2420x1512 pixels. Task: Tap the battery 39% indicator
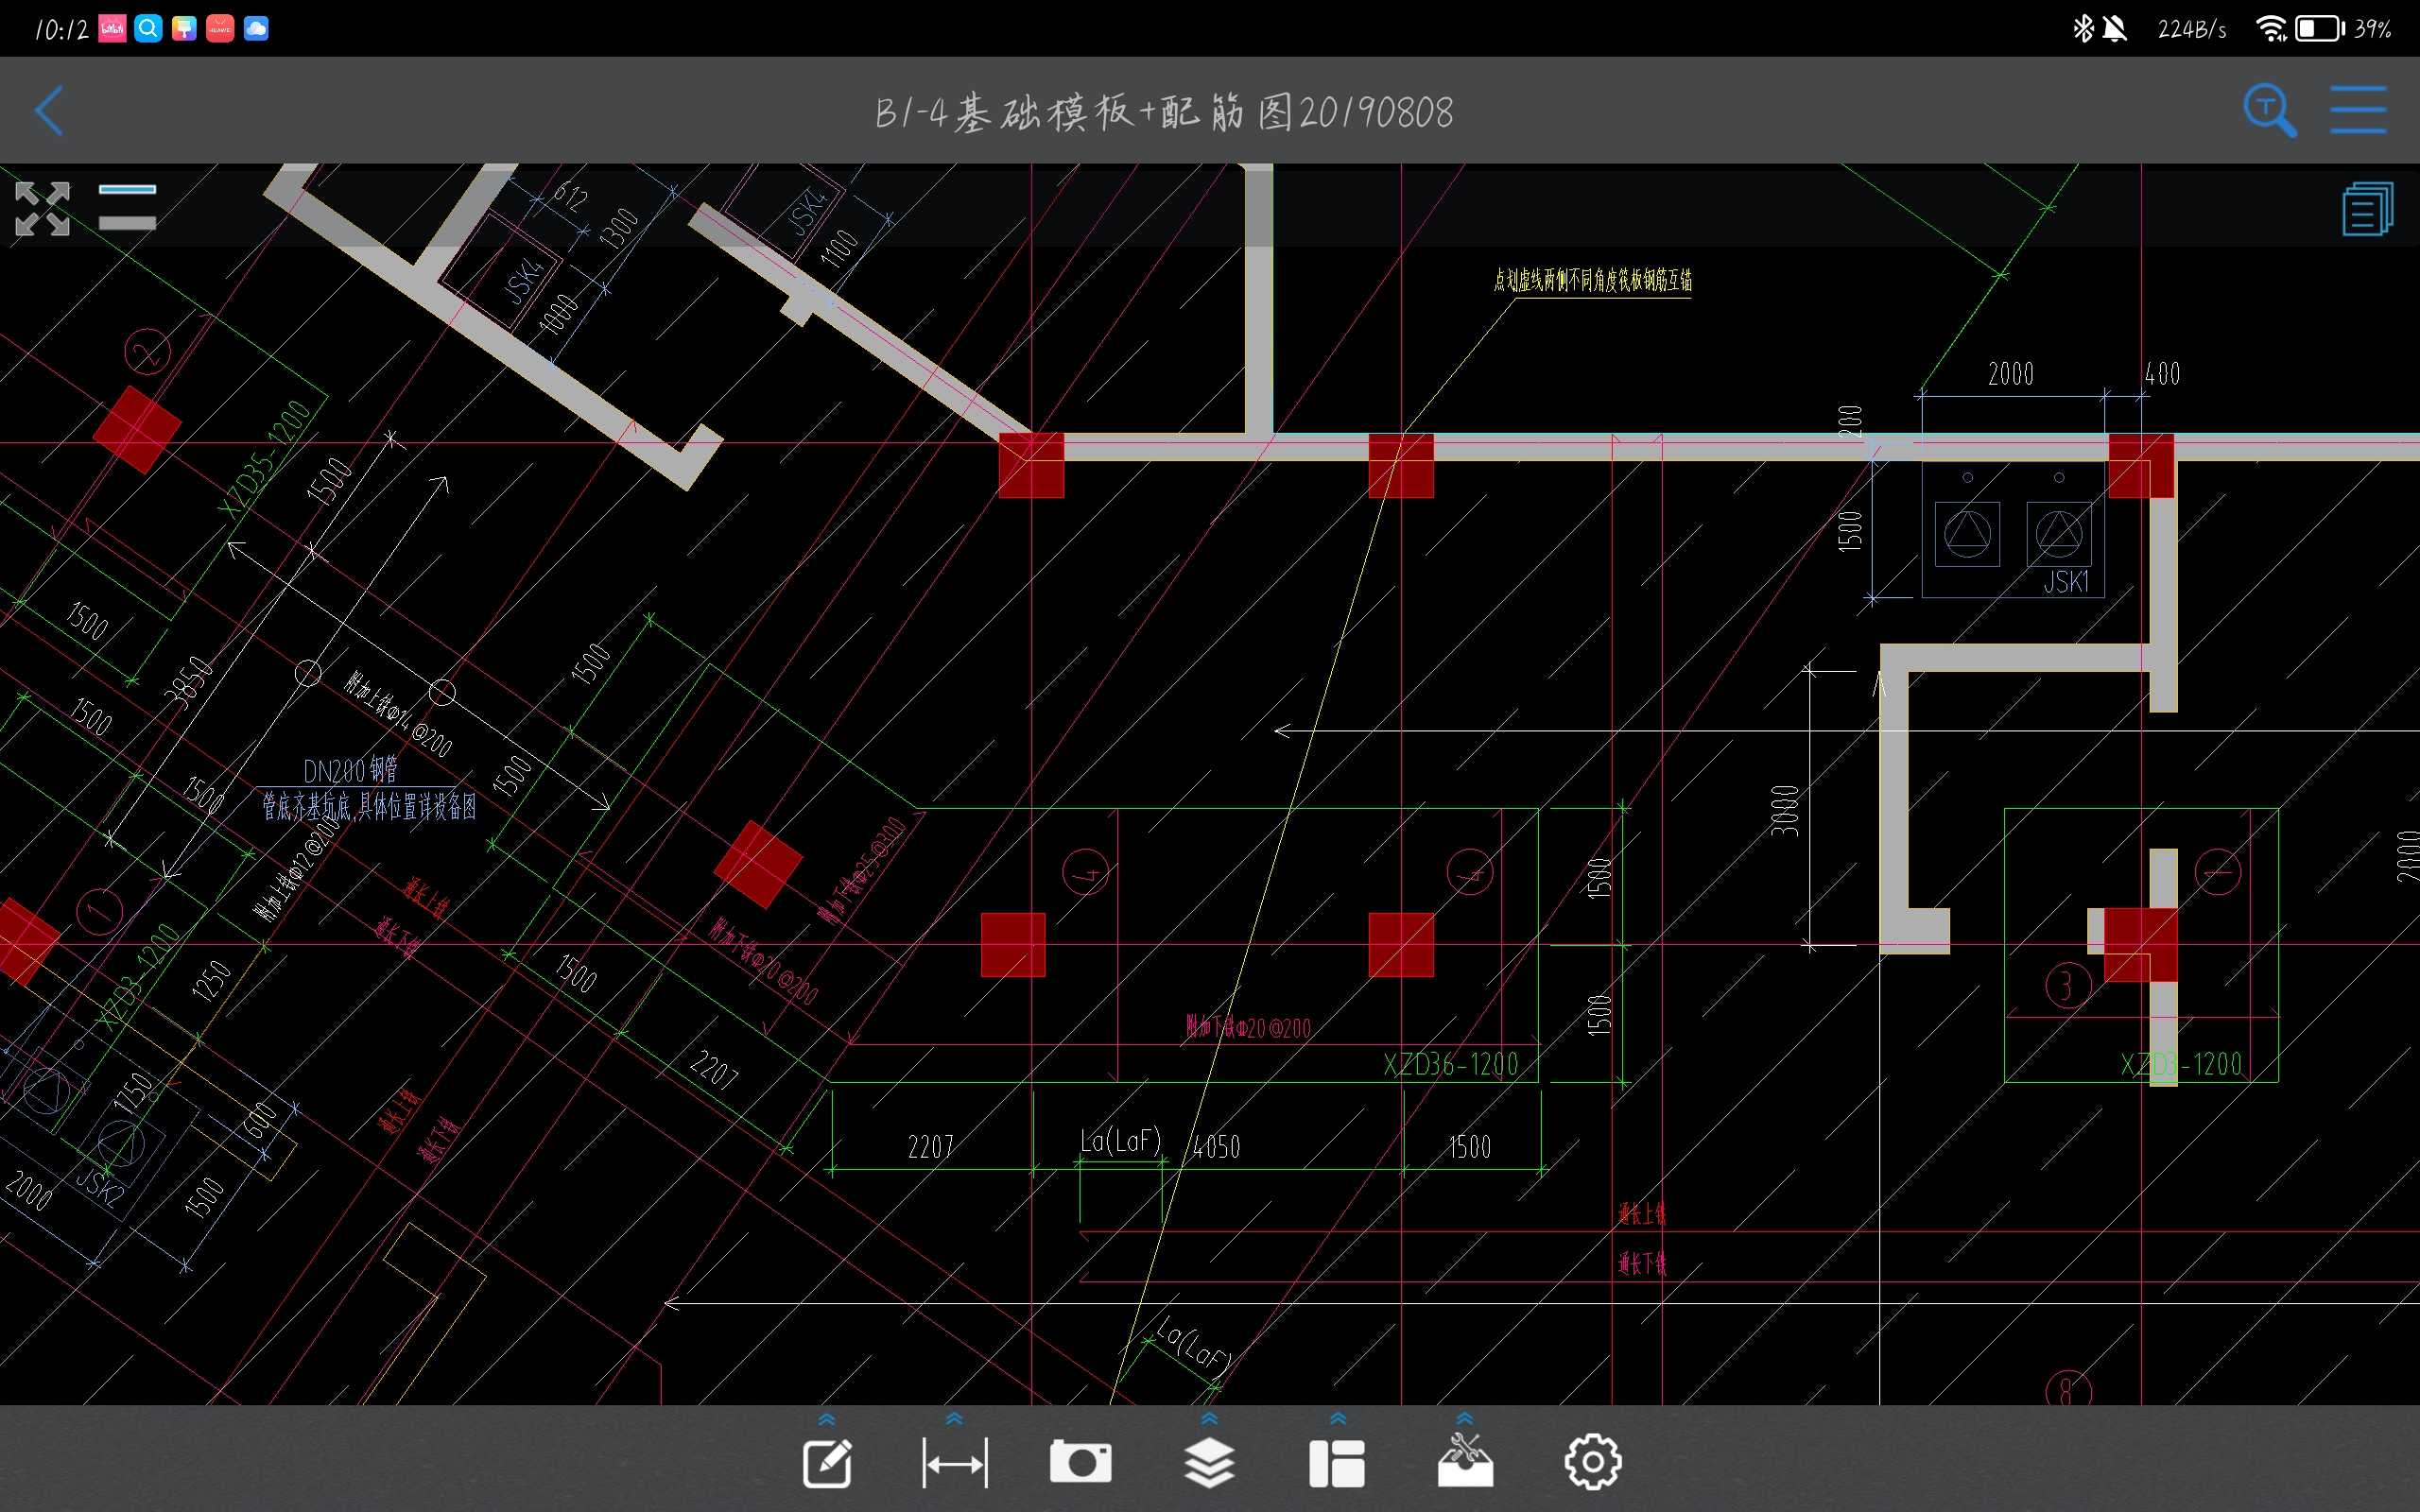2343,28
